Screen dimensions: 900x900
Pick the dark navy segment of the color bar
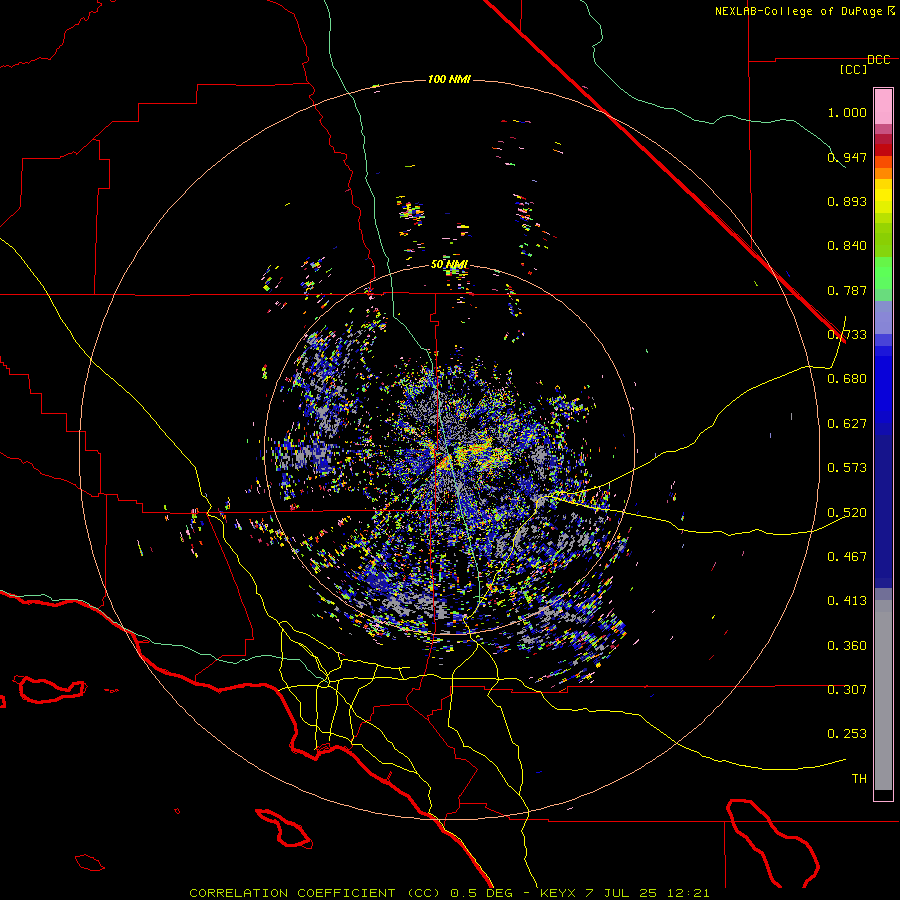[883, 511]
